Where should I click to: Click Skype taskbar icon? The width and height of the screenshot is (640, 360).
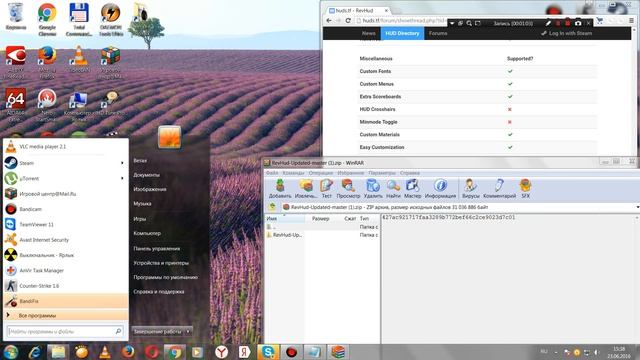(x=268, y=352)
